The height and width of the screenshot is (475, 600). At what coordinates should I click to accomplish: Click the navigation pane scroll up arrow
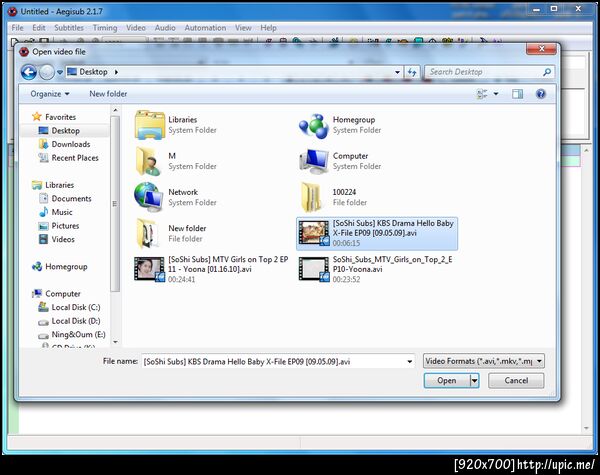coord(115,110)
